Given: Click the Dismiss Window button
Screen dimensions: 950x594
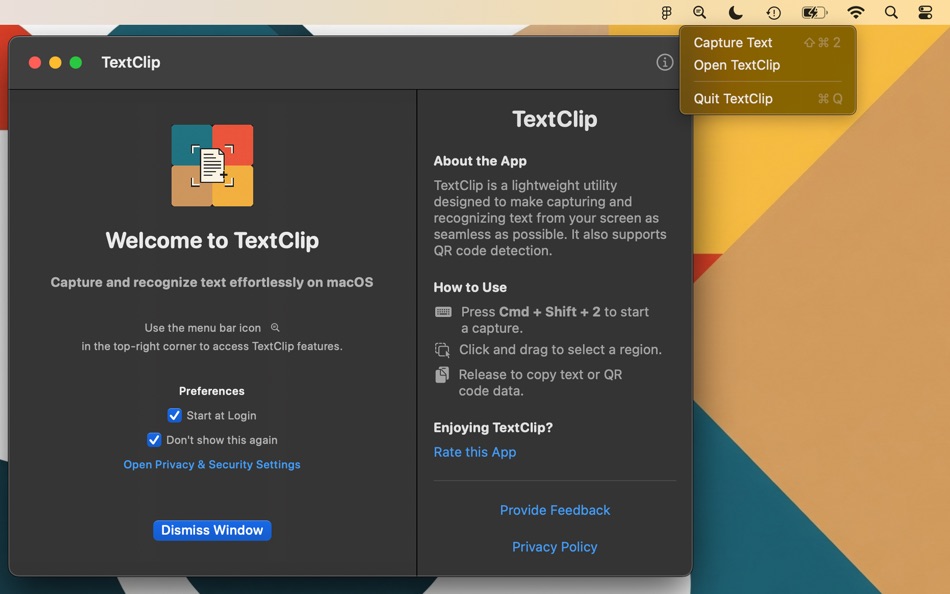Looking at the screenshot, I should click(x=212, y=530).
